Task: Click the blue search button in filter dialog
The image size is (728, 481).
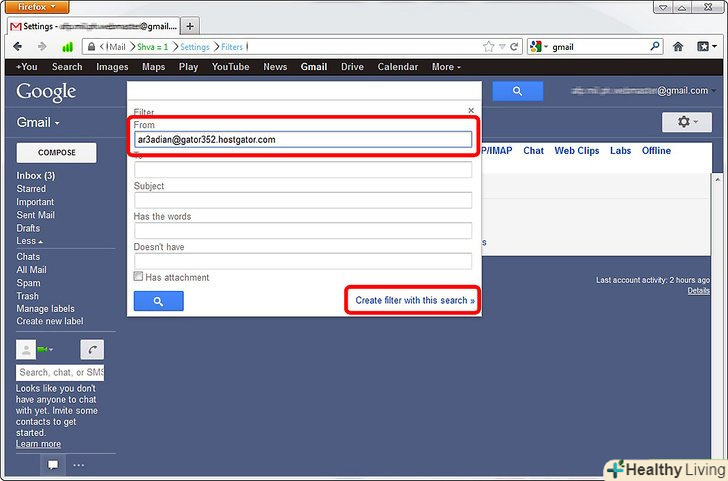Action: 158,301
